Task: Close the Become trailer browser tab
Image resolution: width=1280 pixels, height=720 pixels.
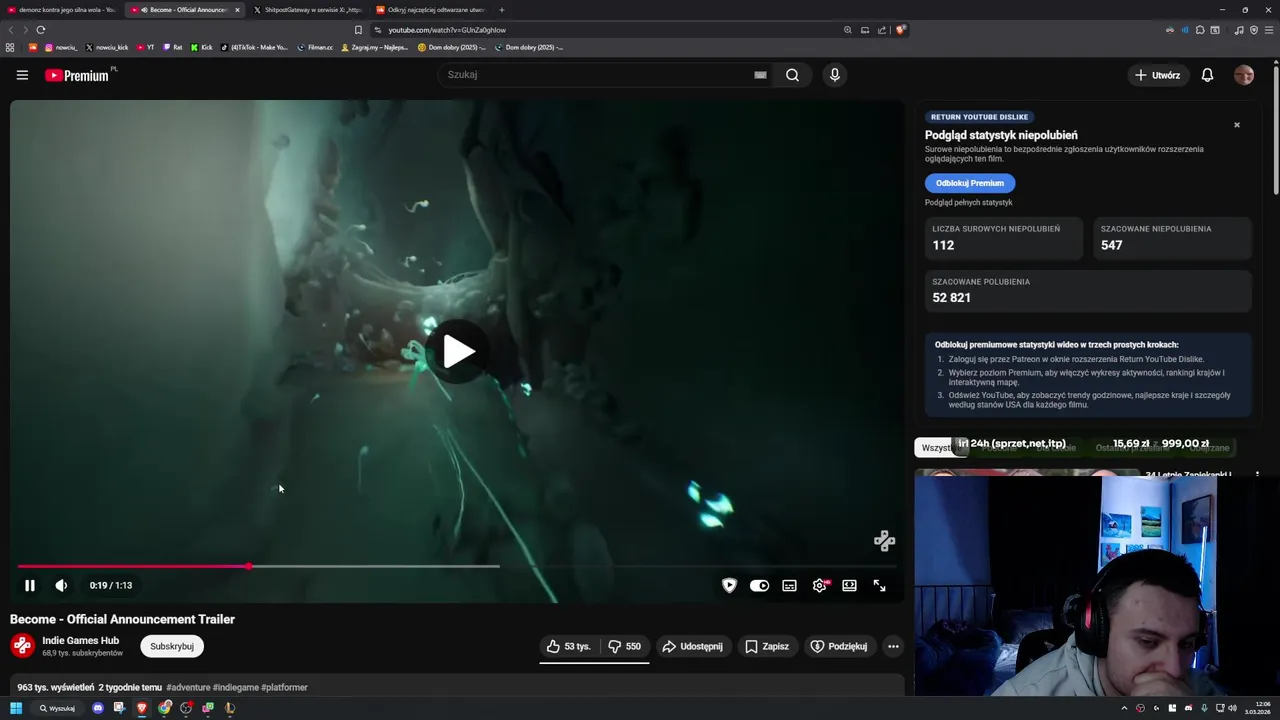Action: pyautogui.click(x=237, y=10)
